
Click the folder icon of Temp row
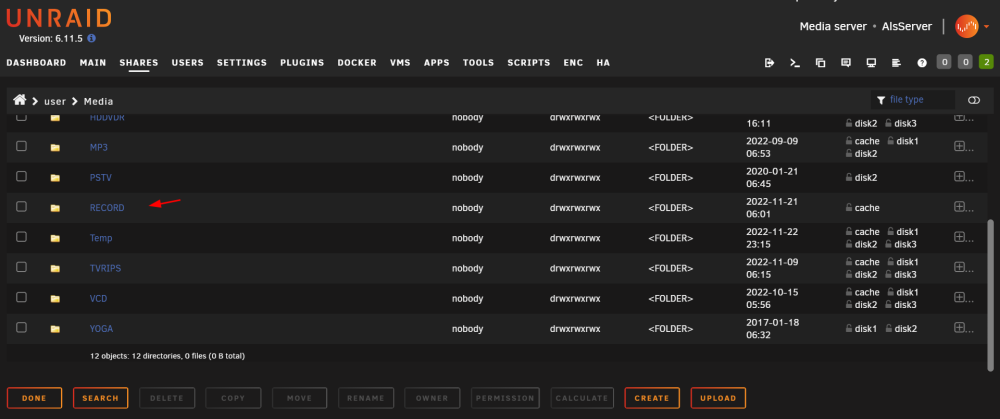[55, 238]
